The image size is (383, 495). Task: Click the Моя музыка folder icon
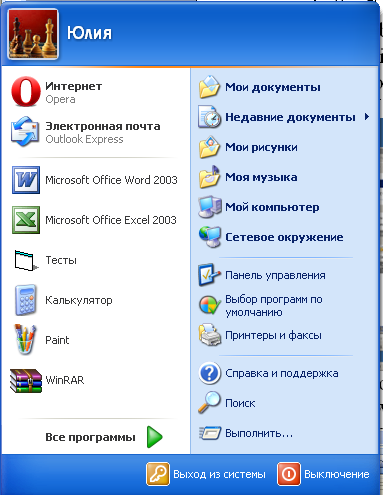click(x=209, y=177)
